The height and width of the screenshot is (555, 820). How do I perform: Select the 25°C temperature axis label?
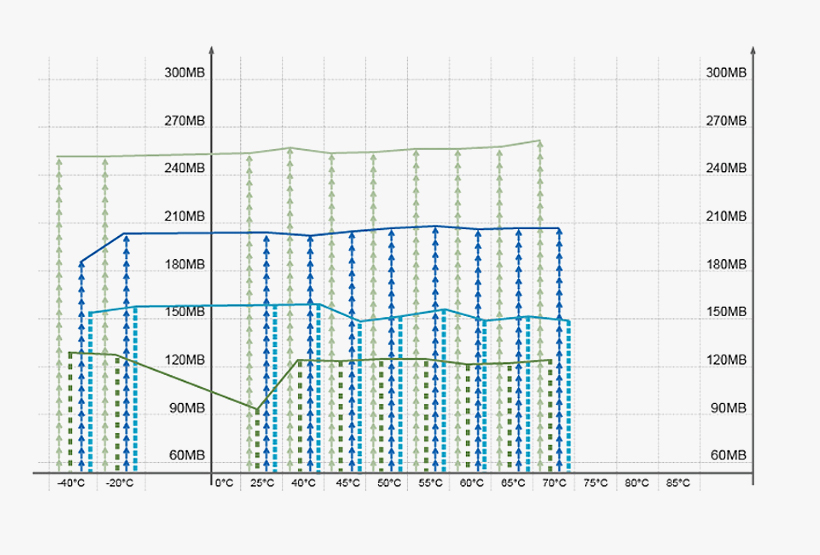[x=262, y=483]
